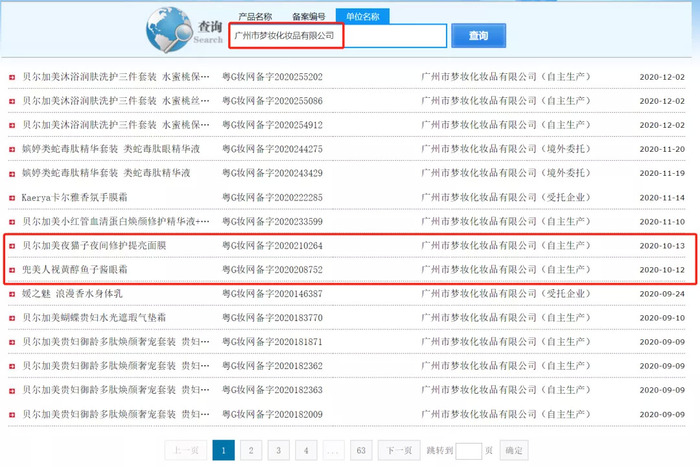Click red icon beside 粤G妆网备字2020181871 row
Image resolution: width=700 pixels, height=467 pixels.
pyautogui.click(x=12, y=343)
